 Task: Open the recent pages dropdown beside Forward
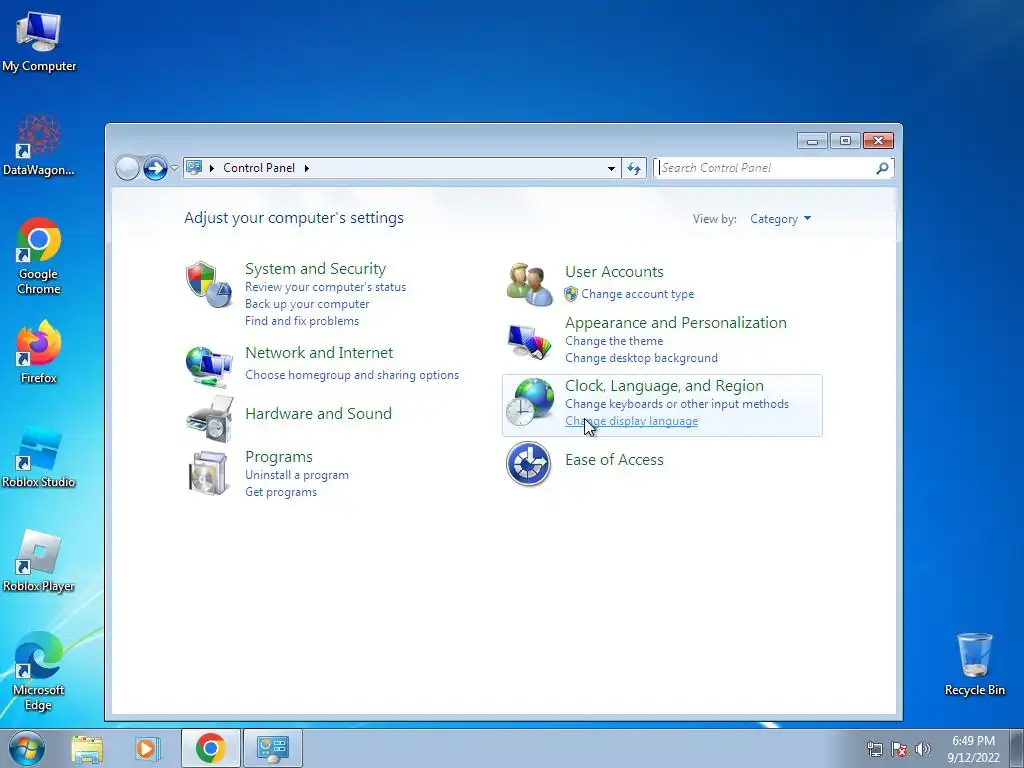point(174,168)
